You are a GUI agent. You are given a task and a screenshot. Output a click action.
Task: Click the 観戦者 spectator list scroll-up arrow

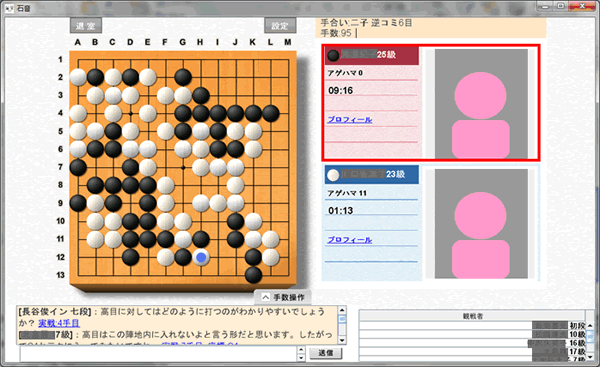[x=590, y=325]
